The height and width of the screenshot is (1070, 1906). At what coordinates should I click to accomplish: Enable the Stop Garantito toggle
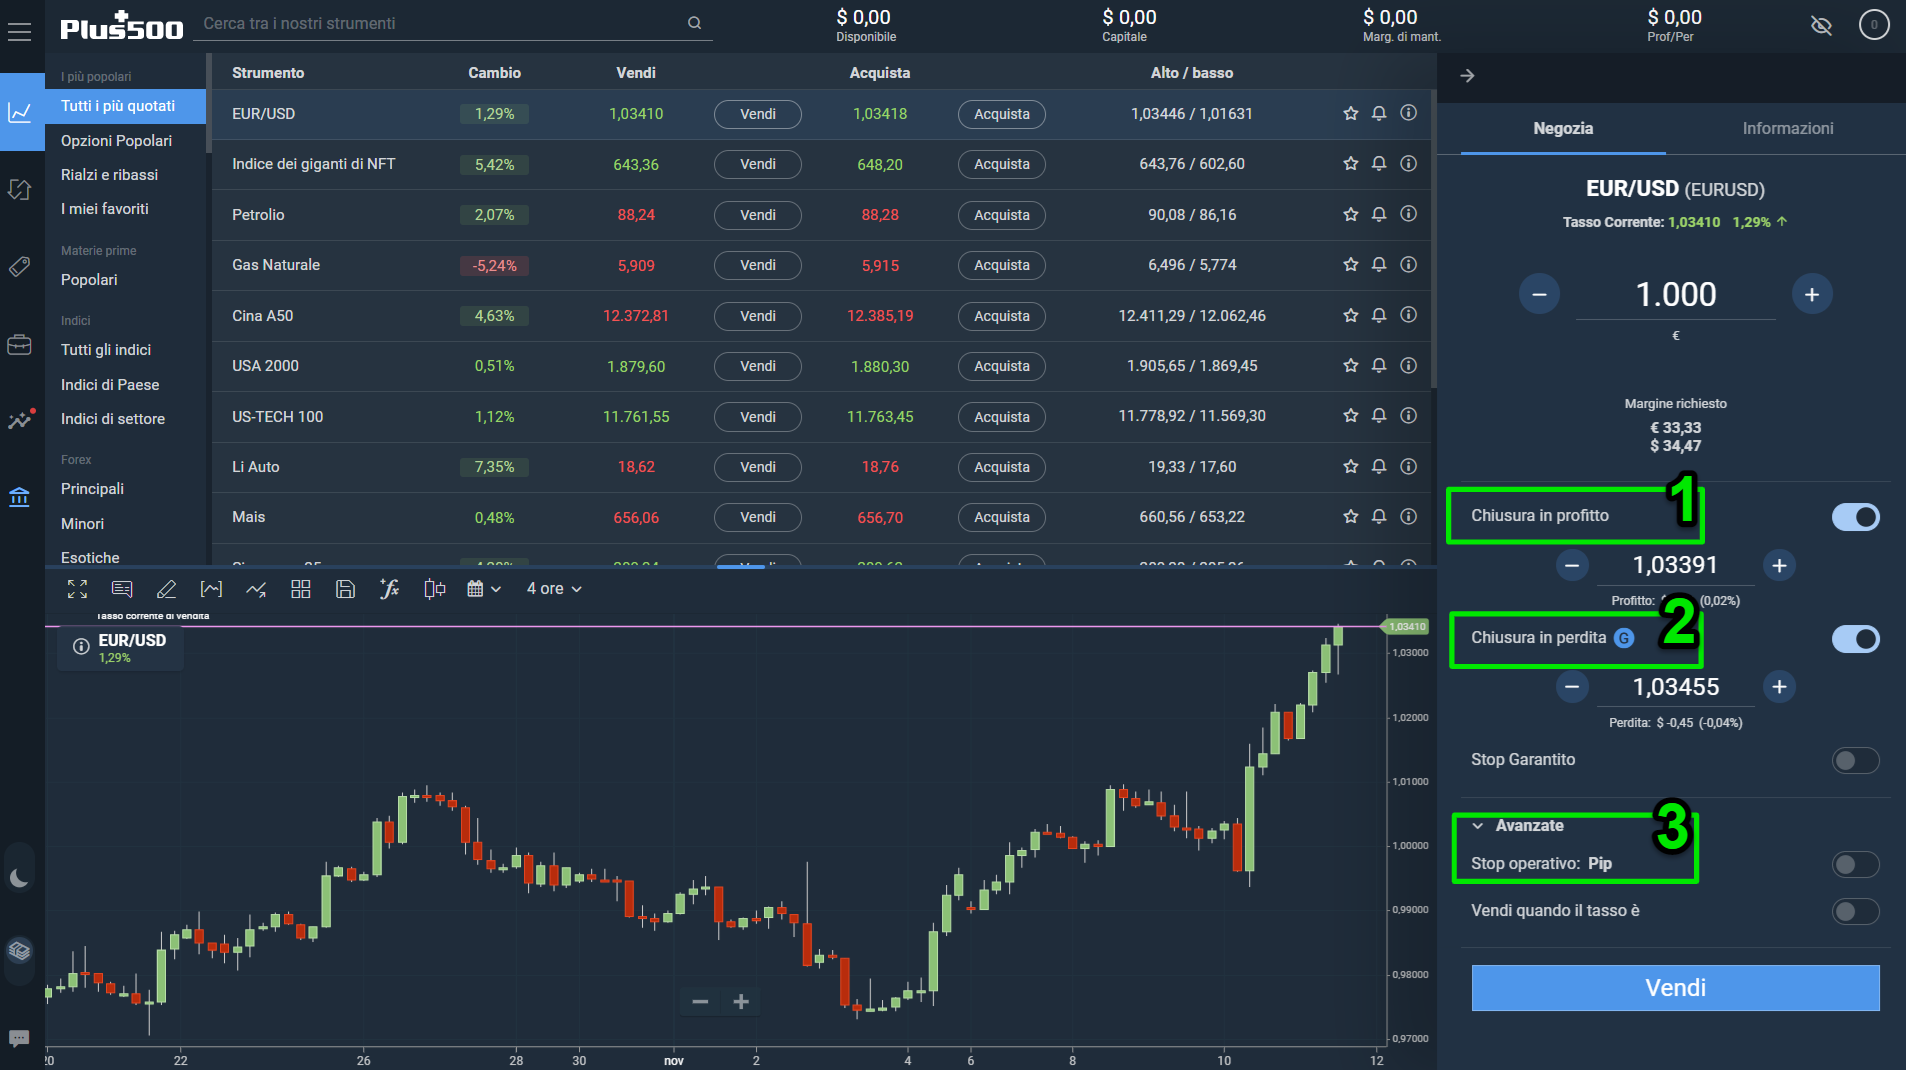point(1855,760)
